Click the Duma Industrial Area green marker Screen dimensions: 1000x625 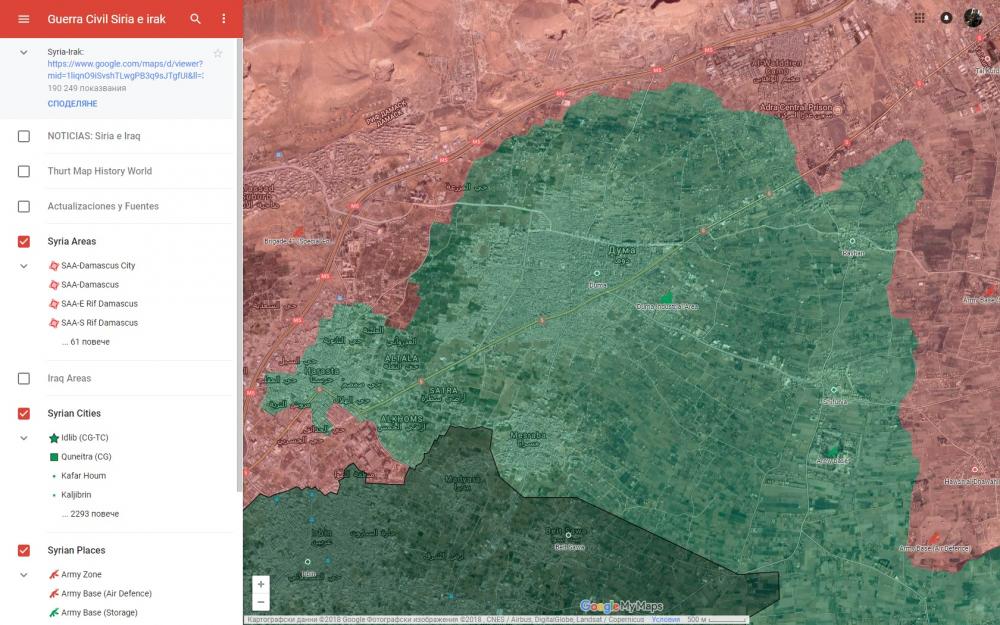[x=666, y=297]
